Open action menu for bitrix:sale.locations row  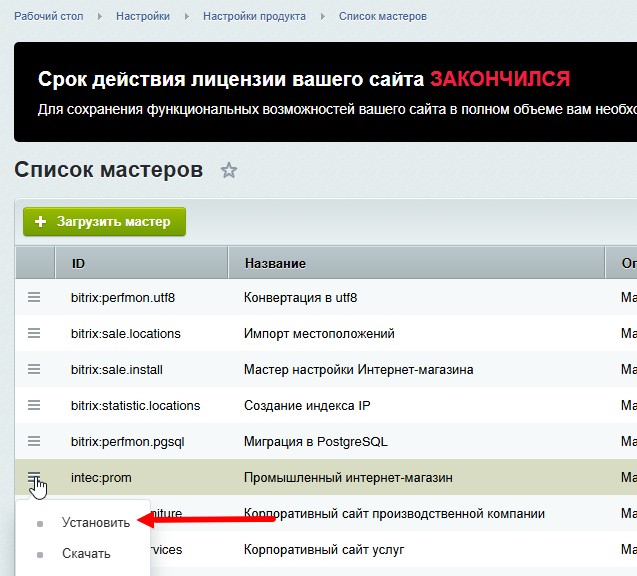point(34,333)
